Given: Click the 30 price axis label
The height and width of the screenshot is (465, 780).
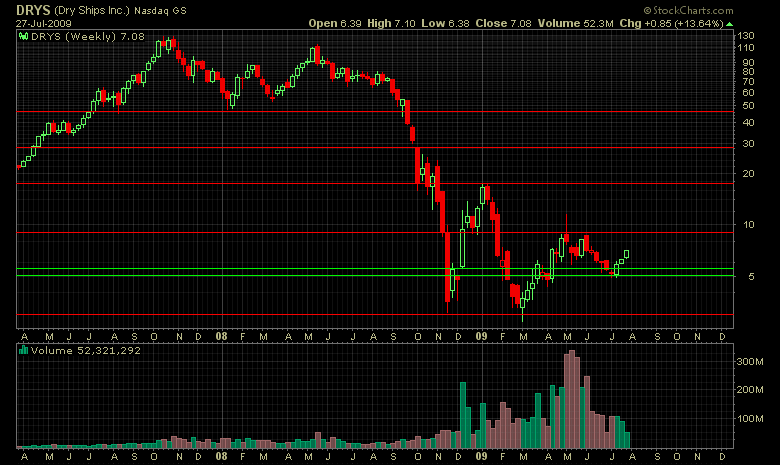Looking at the screenshot, I should tap(749, 144).
